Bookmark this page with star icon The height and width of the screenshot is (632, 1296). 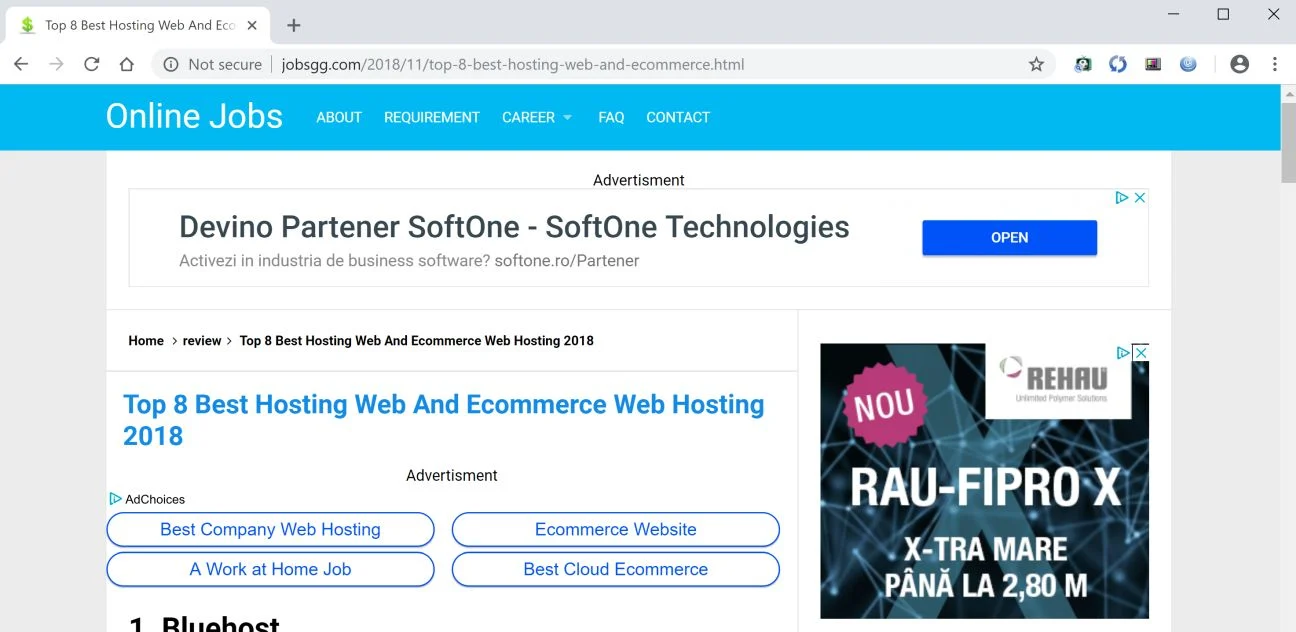click(x=1036, y=64)
